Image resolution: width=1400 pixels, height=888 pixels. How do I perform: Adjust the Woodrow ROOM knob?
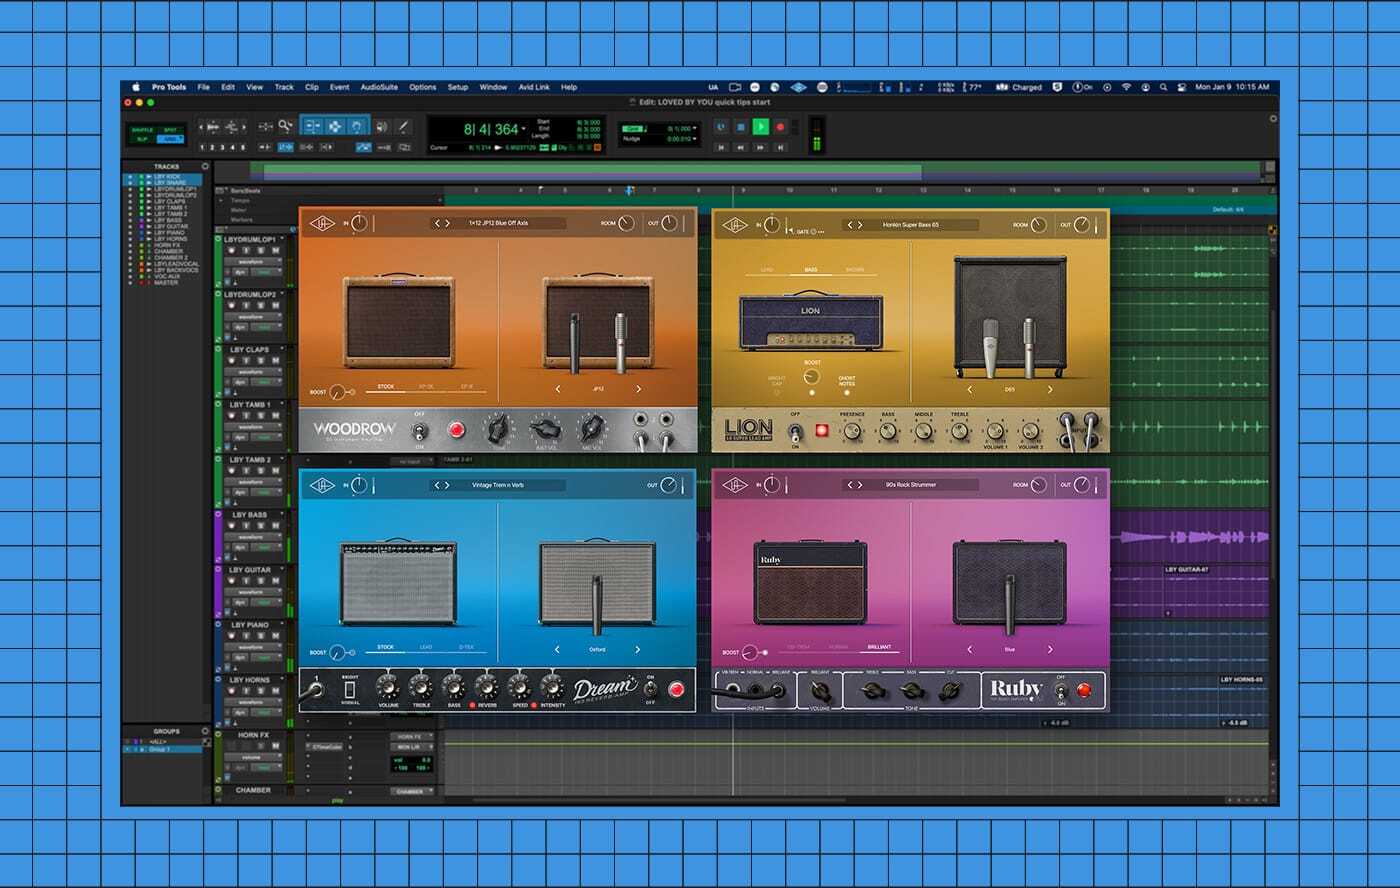click(626, 224)
